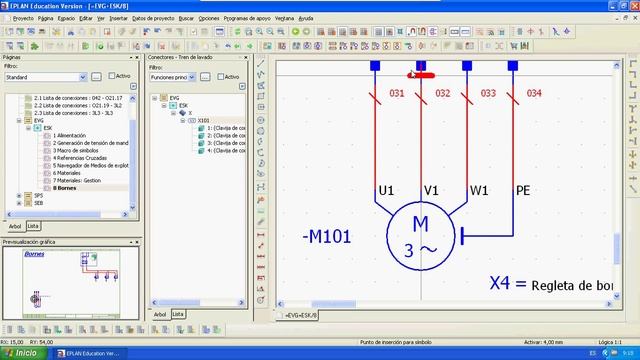Screen dimensions: 640x360
Task: Click the Conectores panel horizontal scrollbar
Action: [x=198, y=302]
